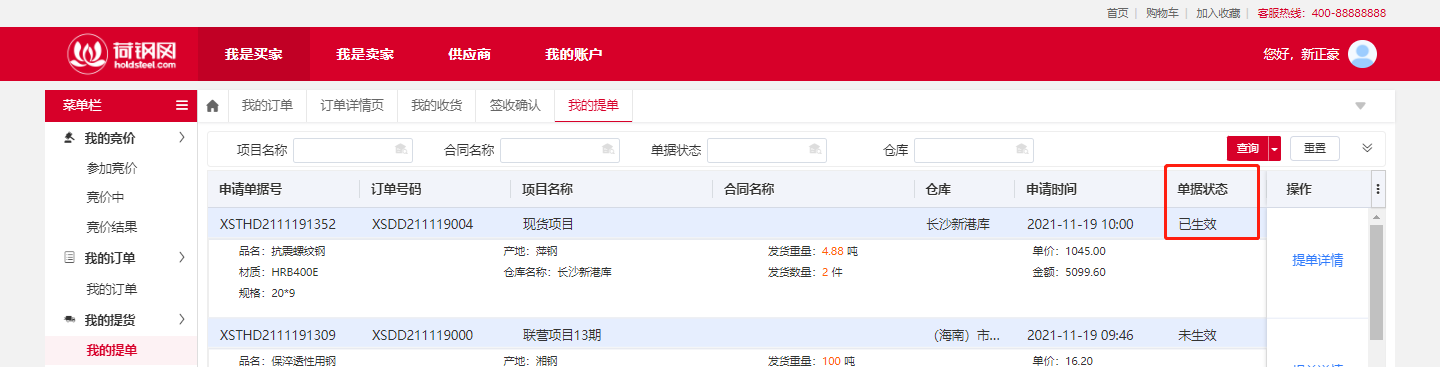
Task: Focus the 单据状态 input field
Action: pos(767,150)
